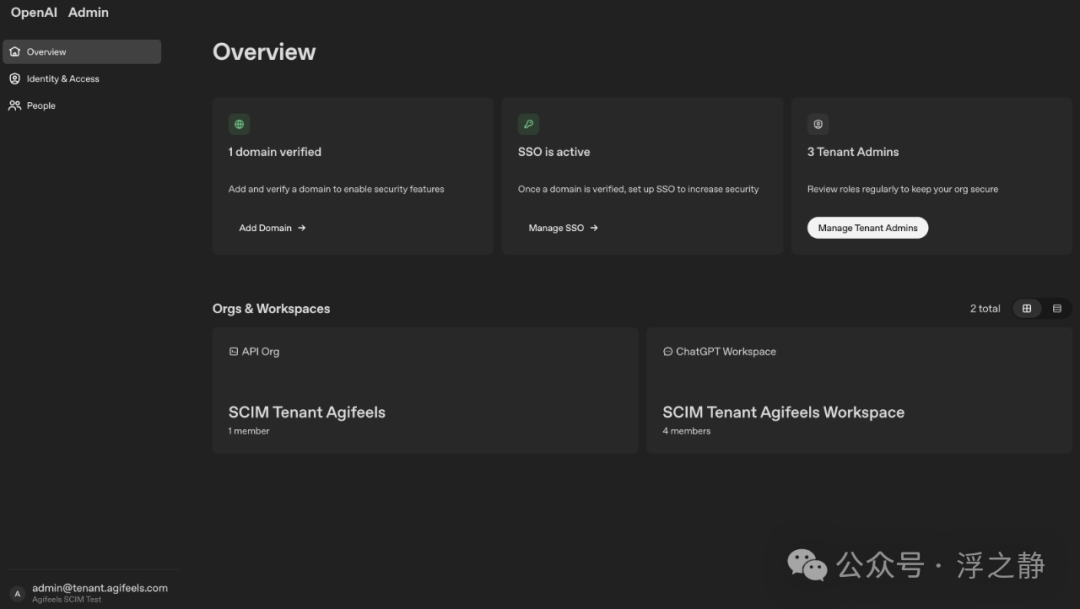Click the green globe domain icon

(239, 124)
